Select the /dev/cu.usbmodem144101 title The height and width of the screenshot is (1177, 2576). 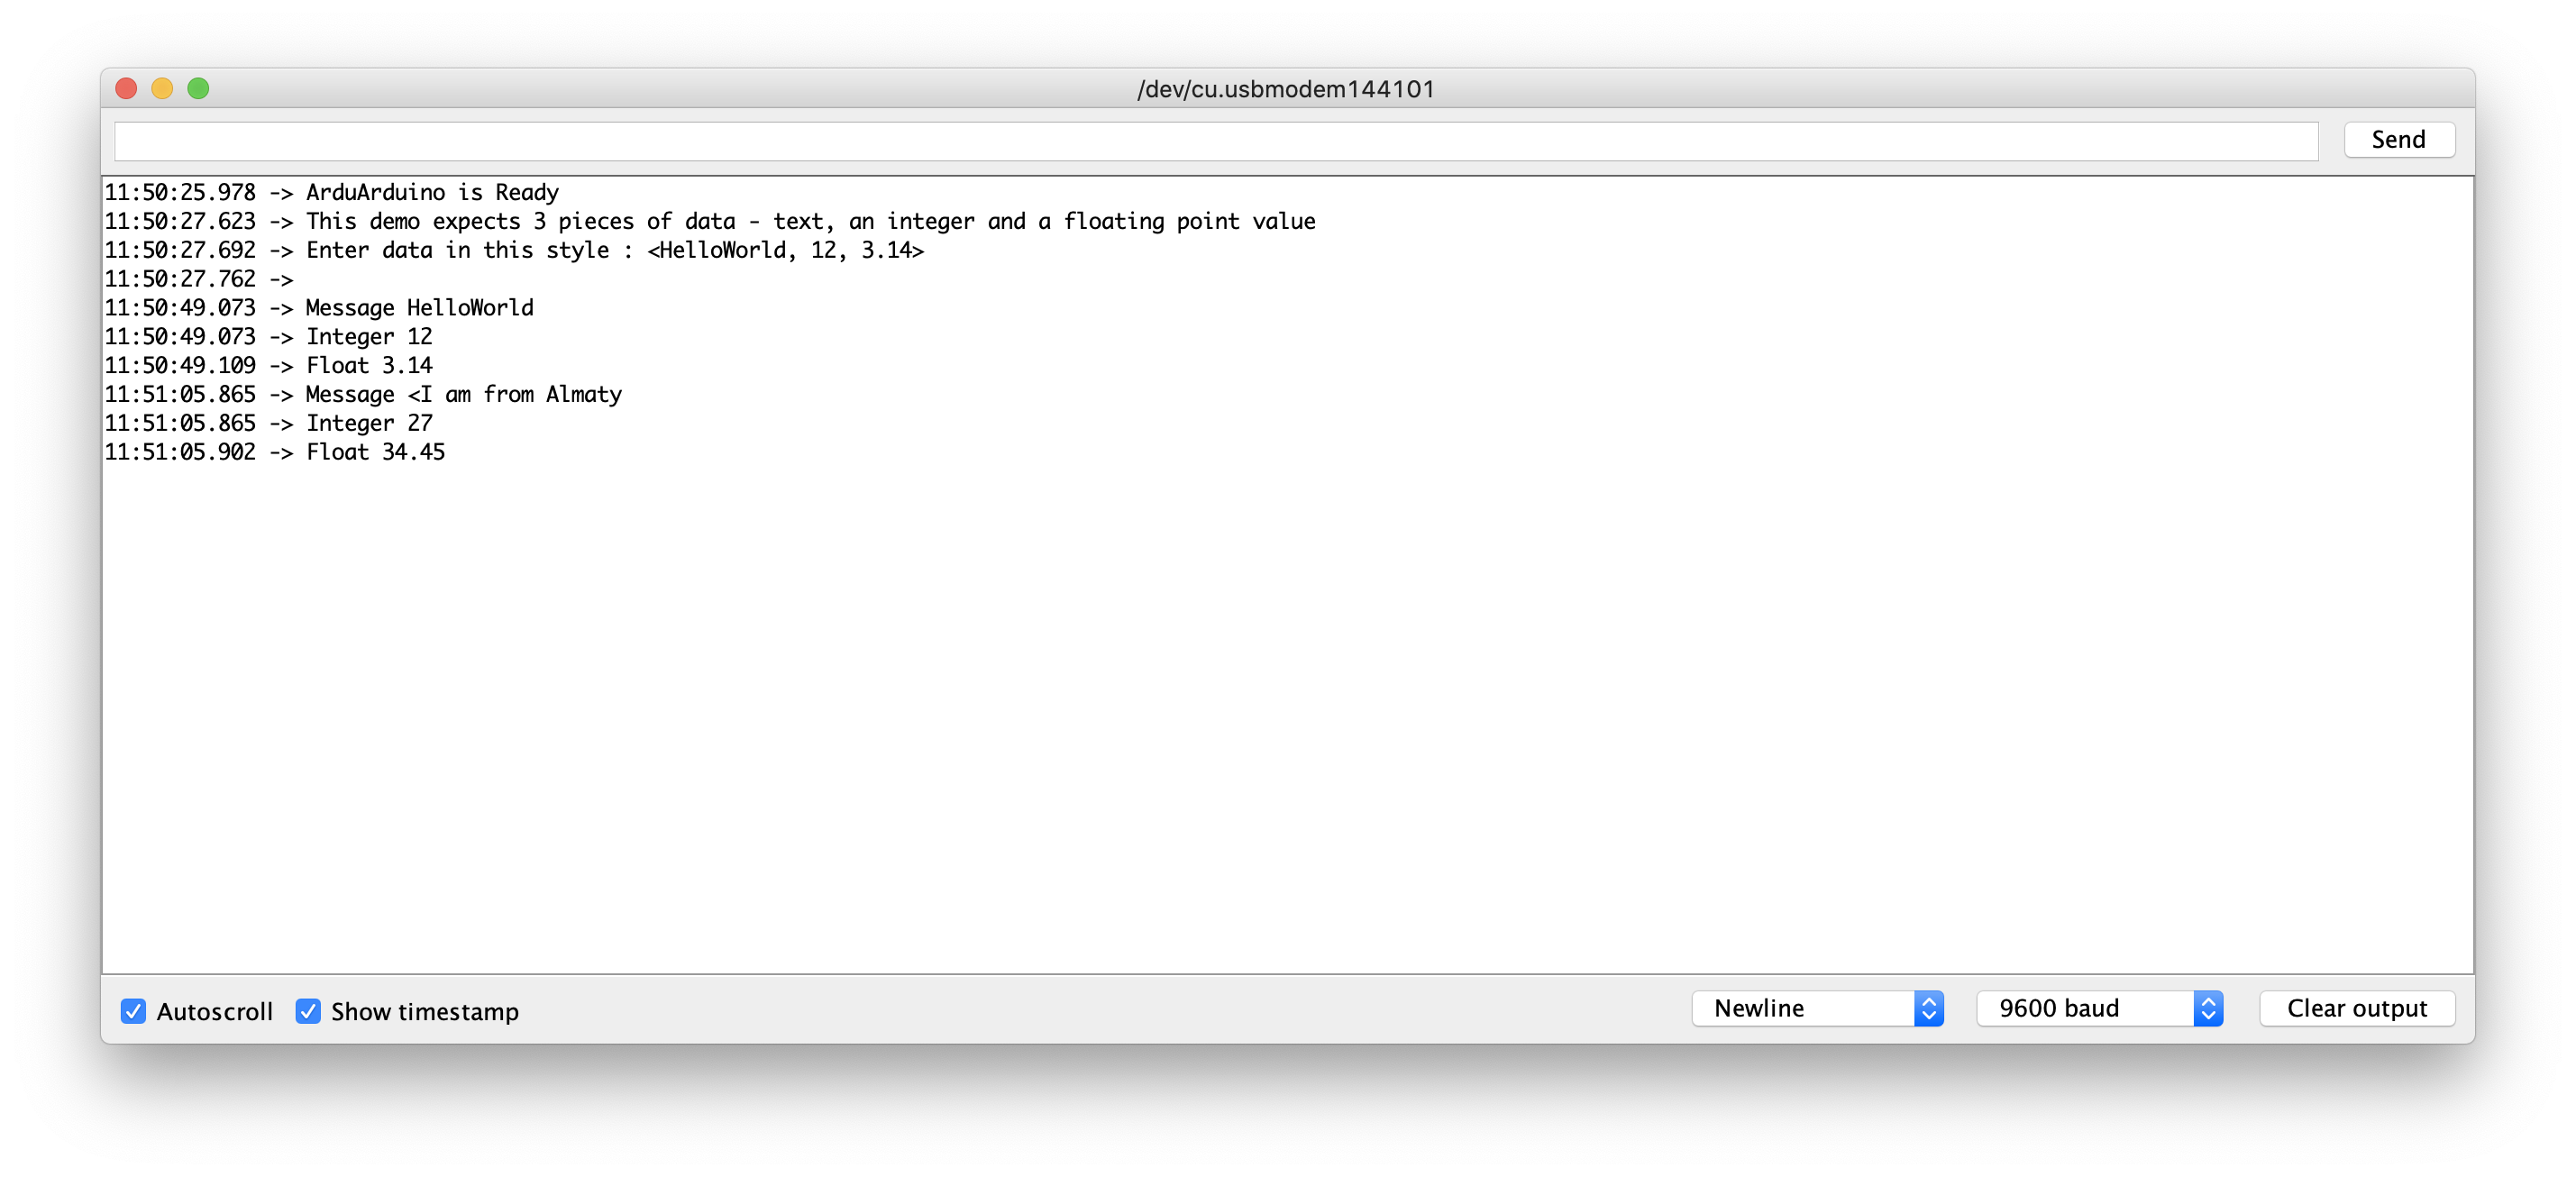tap(1286, 87)
